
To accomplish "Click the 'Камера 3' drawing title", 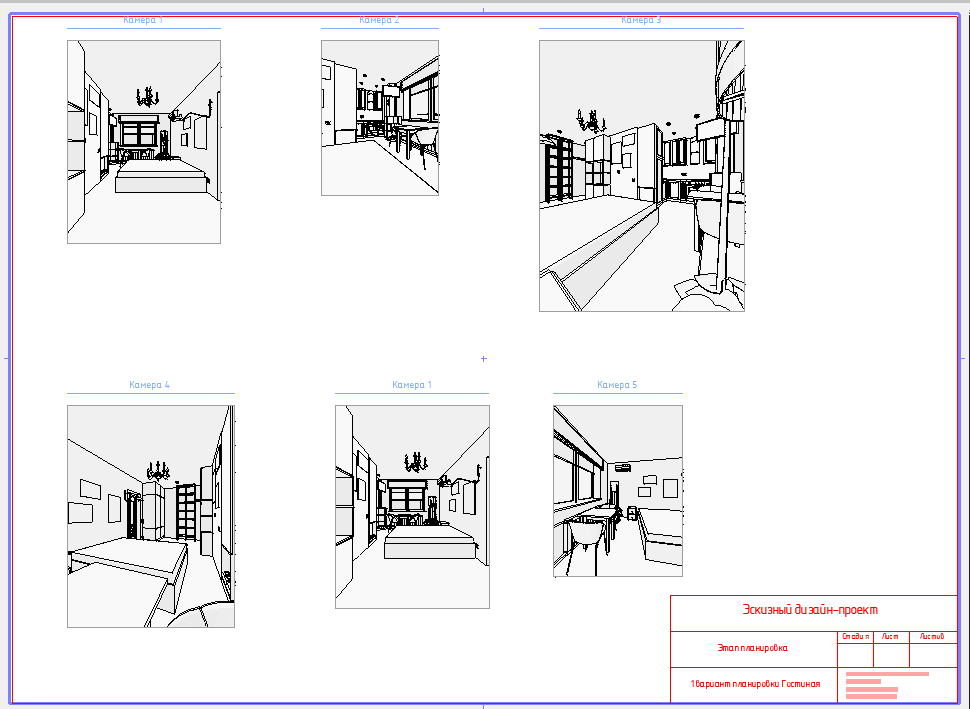I will pos(641,20).
